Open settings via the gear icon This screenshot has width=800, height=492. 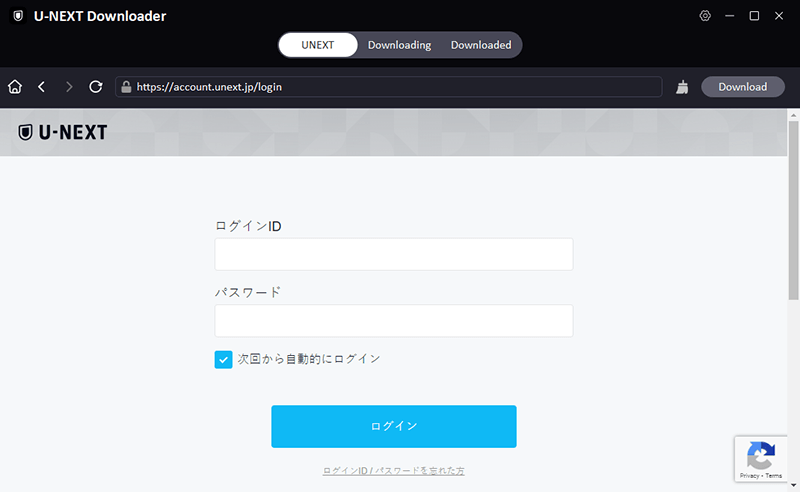pos(705,16)
